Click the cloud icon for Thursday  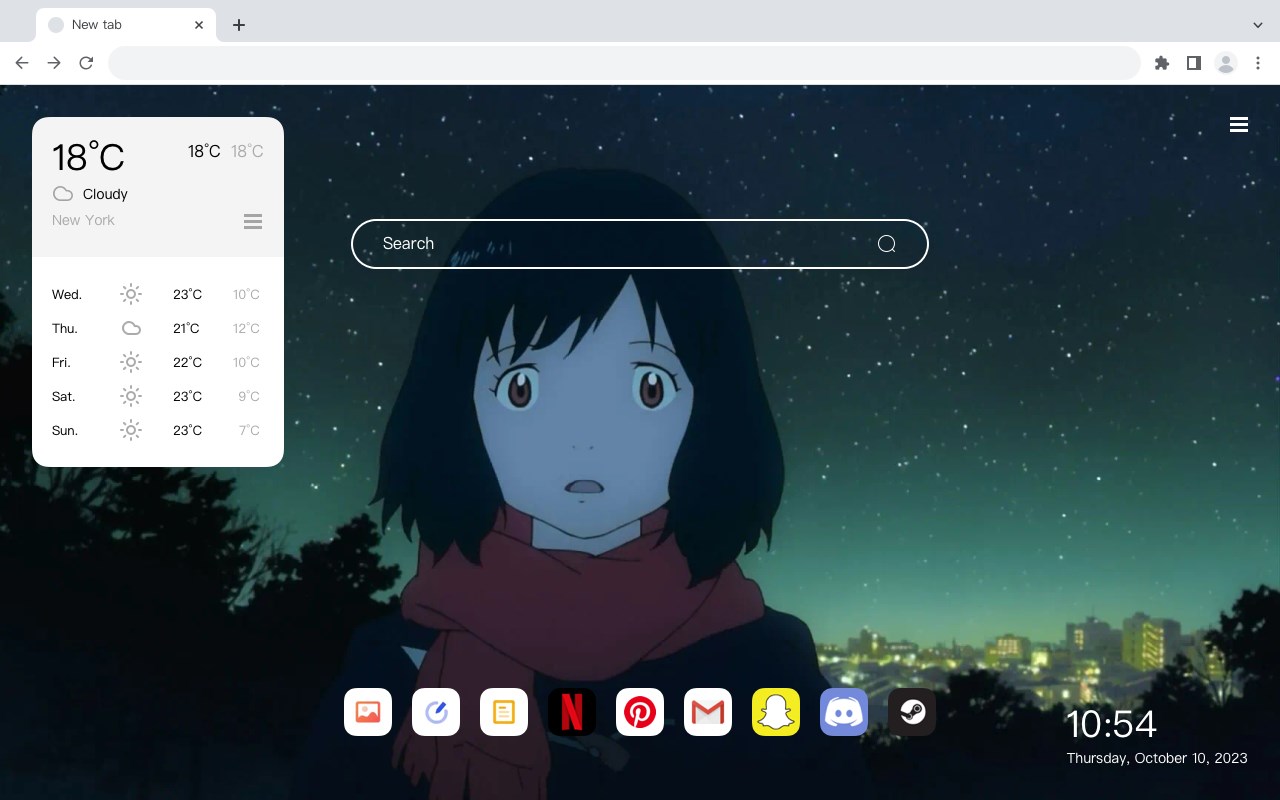tap(131, 328)
